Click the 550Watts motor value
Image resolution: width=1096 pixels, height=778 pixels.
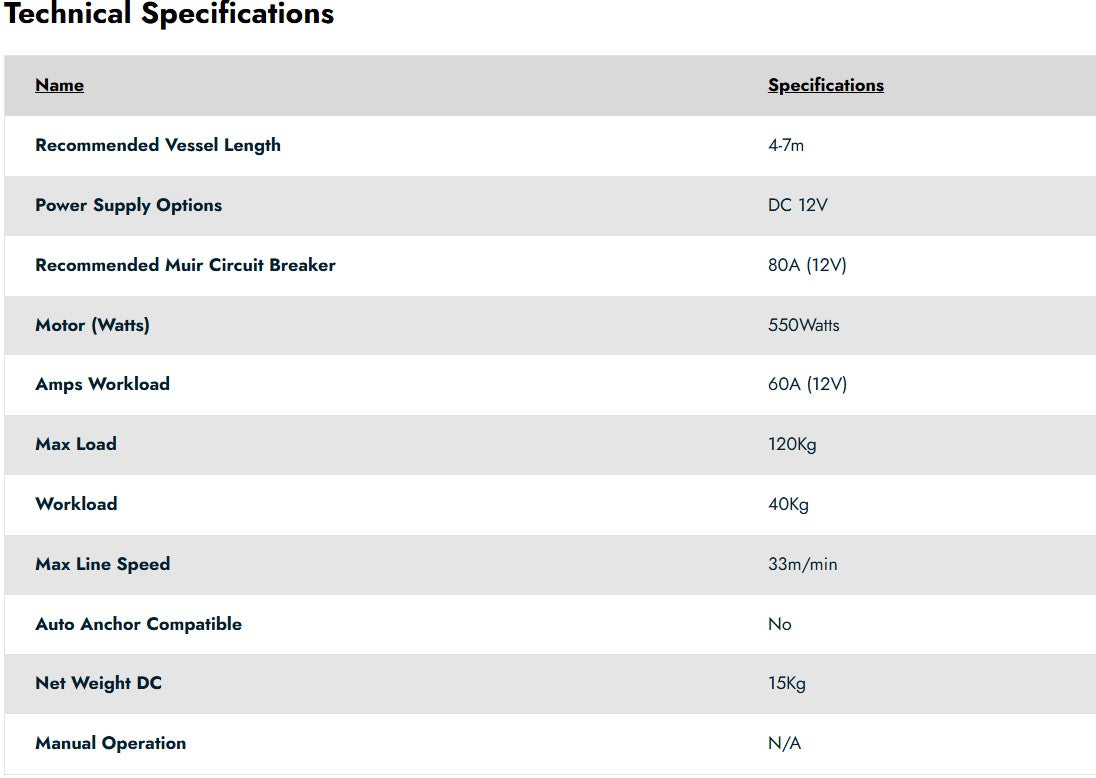click(x=803, y=325)
